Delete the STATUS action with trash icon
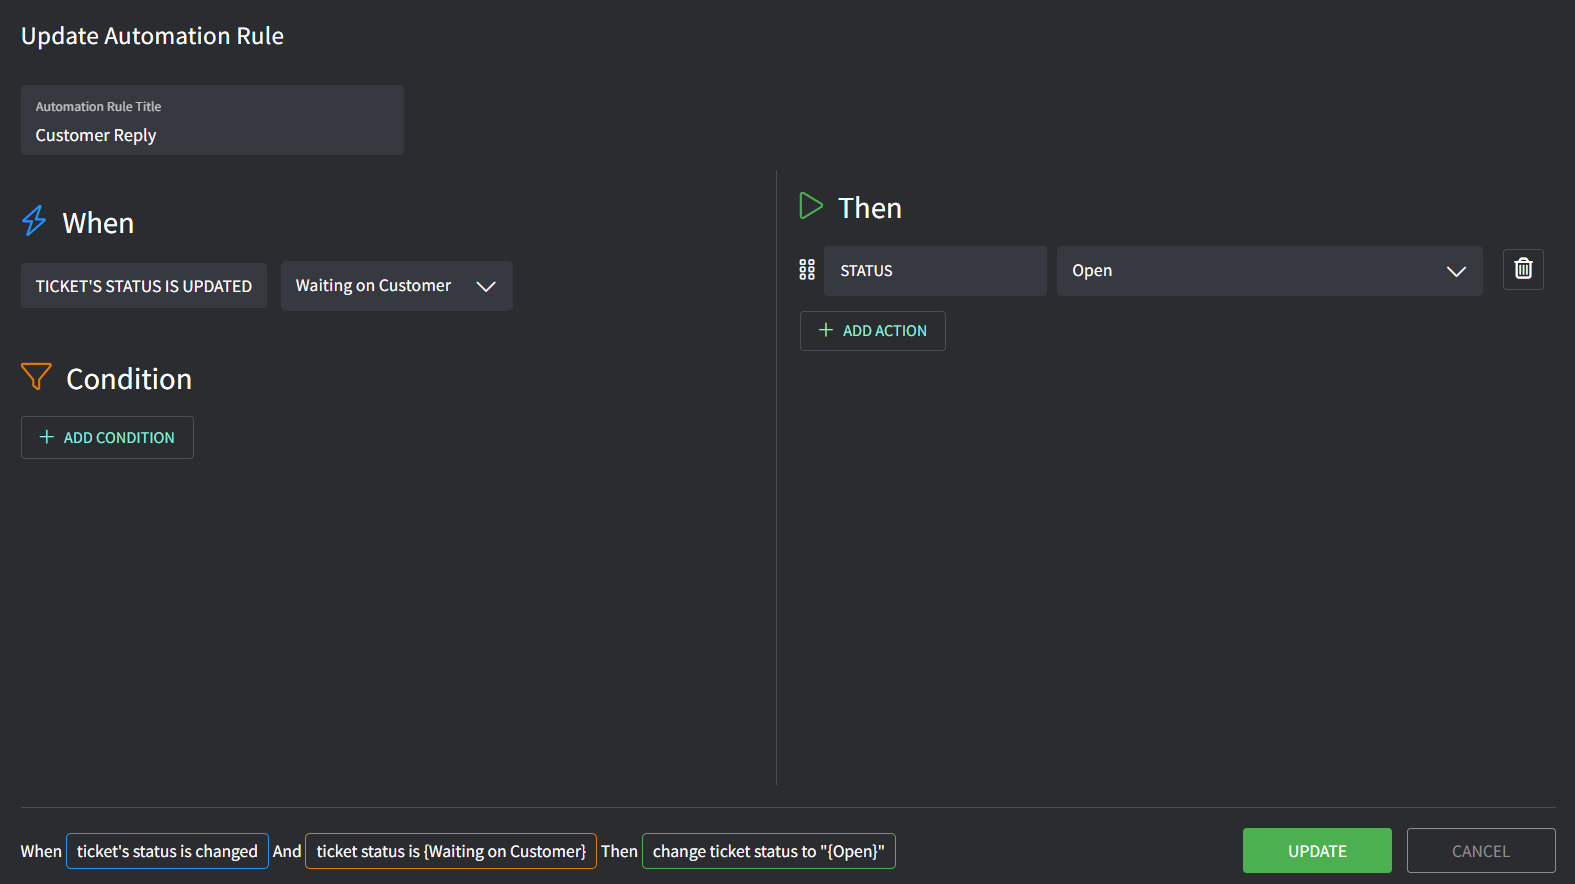The image size is (1575, 884). tap(1523, 269)
